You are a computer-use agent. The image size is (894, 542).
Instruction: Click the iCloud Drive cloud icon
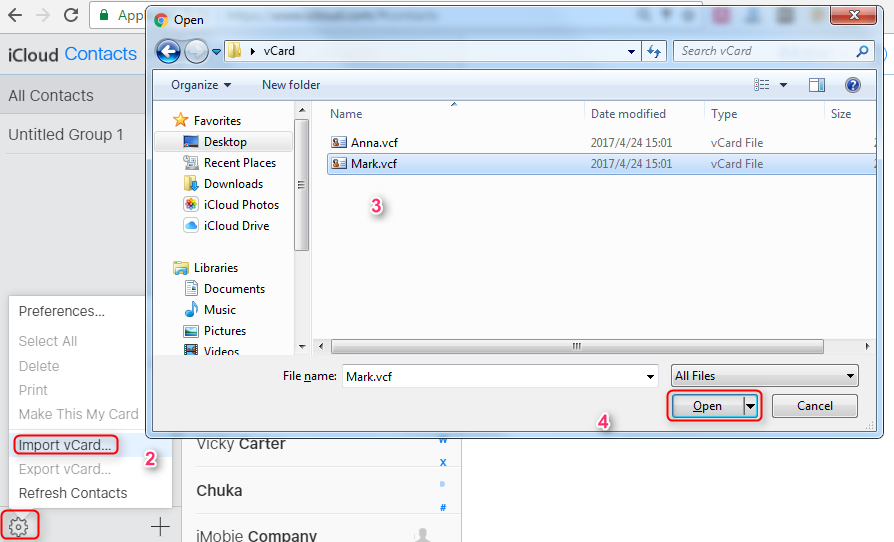(x=191, y=226)
